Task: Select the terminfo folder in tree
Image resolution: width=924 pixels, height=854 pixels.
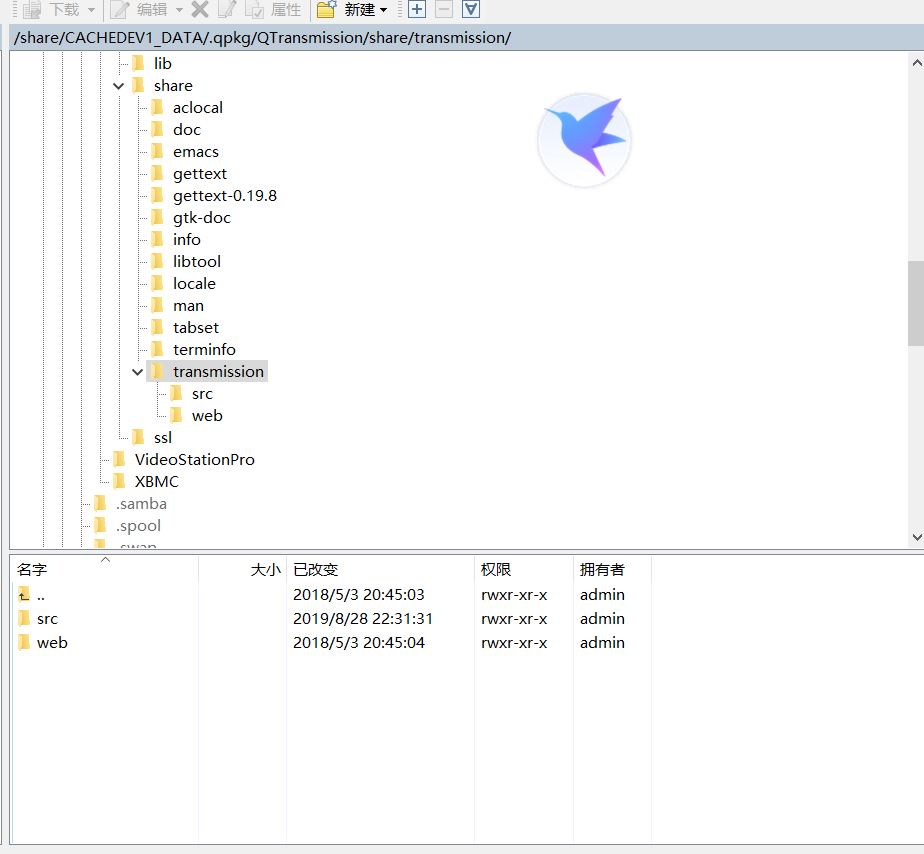Action: tap(204, 350)
